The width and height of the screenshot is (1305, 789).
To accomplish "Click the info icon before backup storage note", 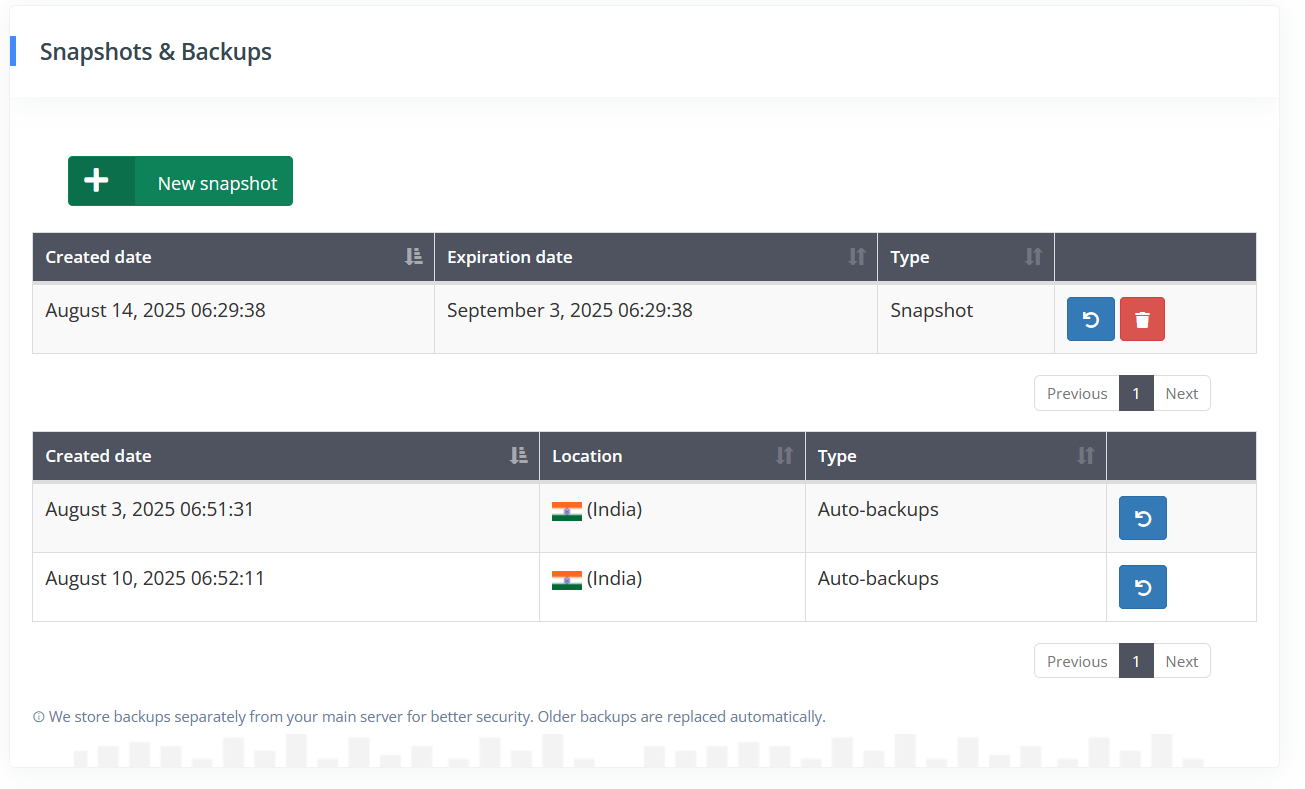I will point(39,717).
